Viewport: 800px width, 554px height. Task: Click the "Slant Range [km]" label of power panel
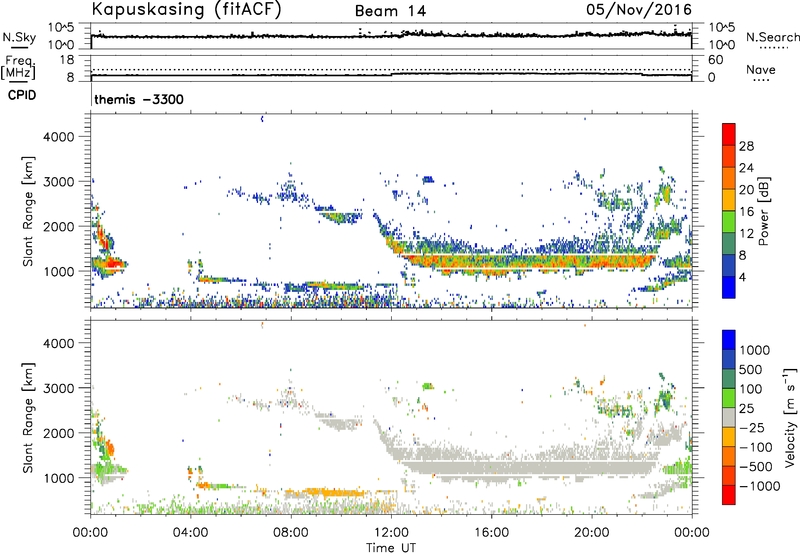[x=28, y=211]
